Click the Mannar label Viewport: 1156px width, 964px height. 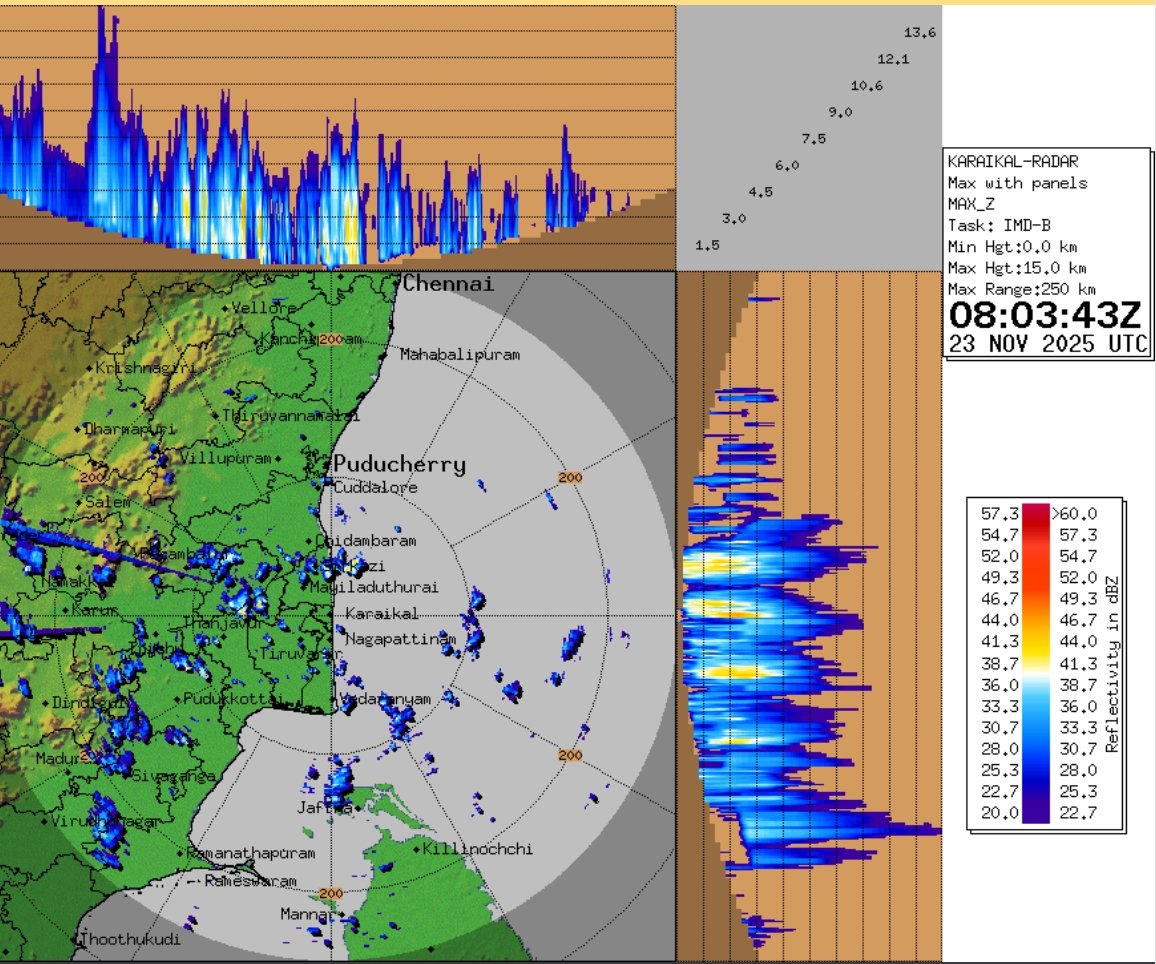(x=307, y=915)
